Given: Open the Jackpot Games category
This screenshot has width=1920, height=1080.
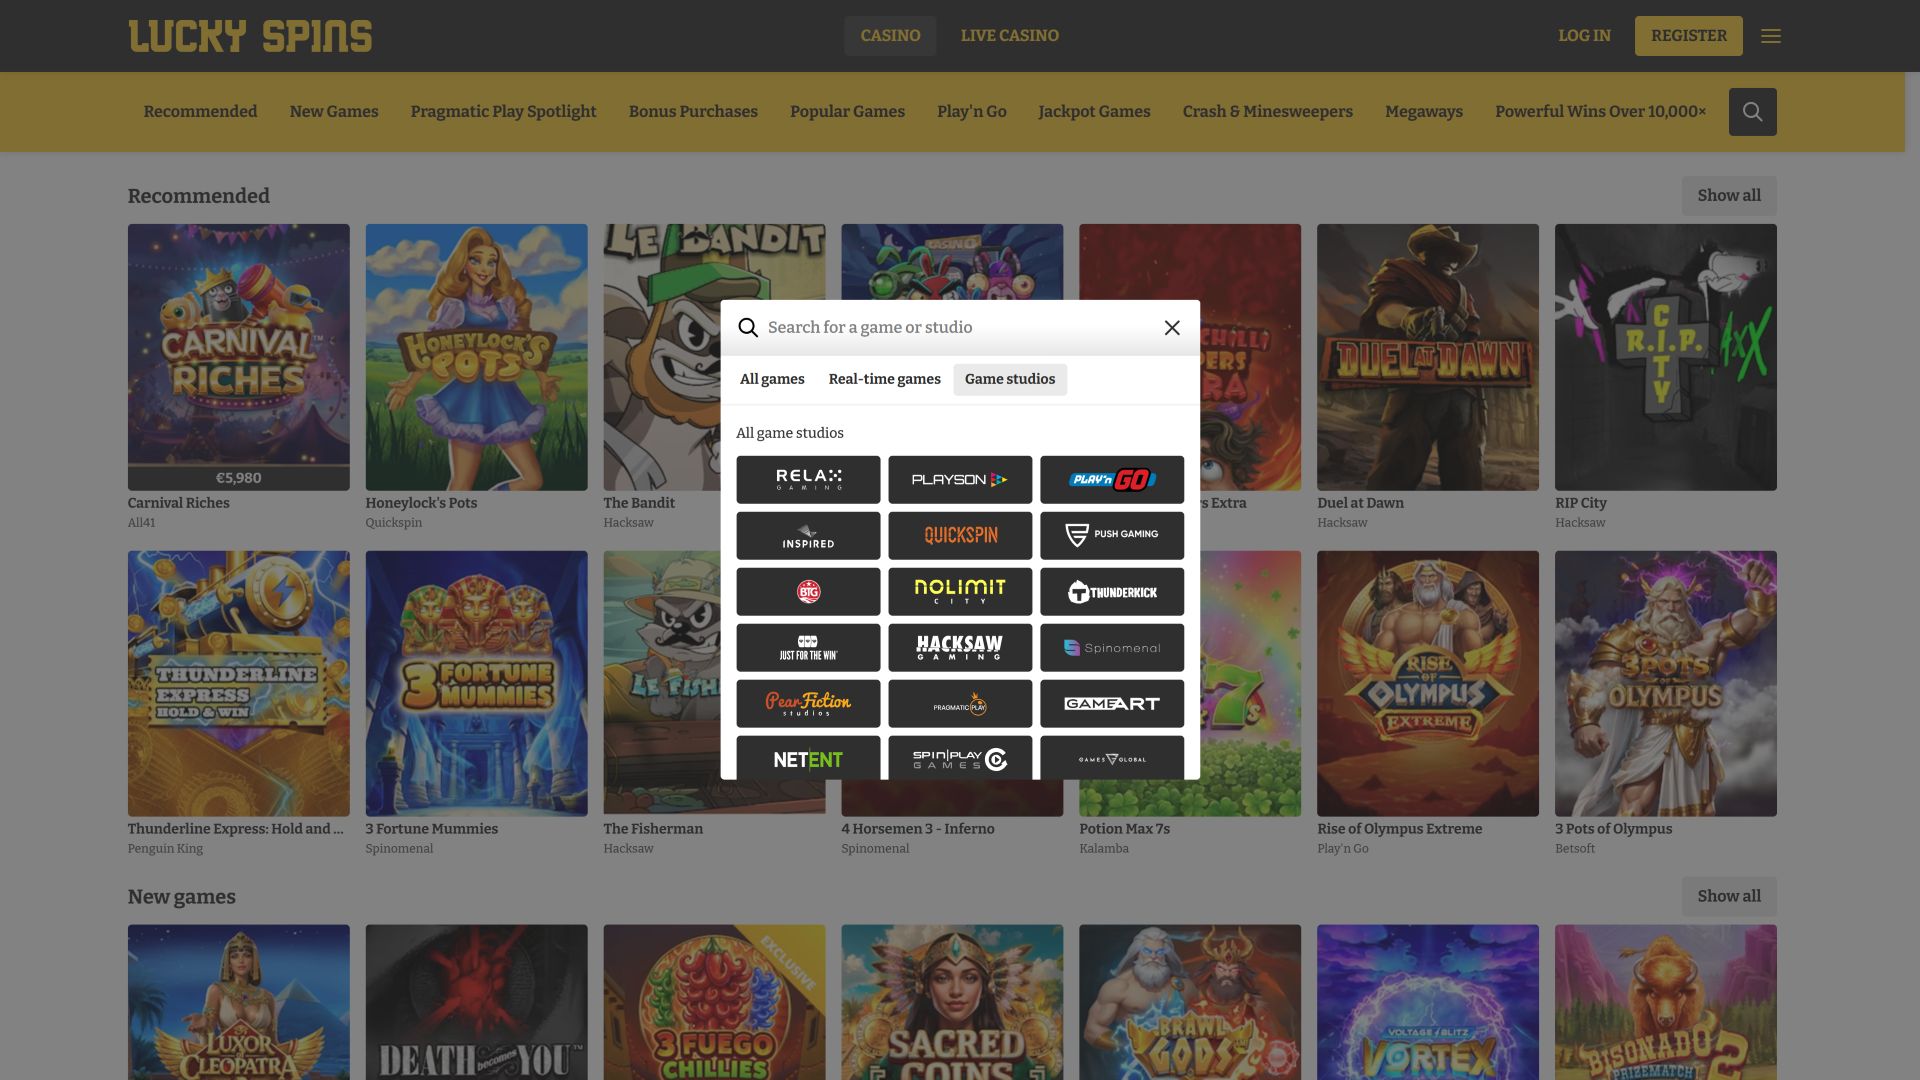Looking at the screenshot, I should pos(1094,112).
